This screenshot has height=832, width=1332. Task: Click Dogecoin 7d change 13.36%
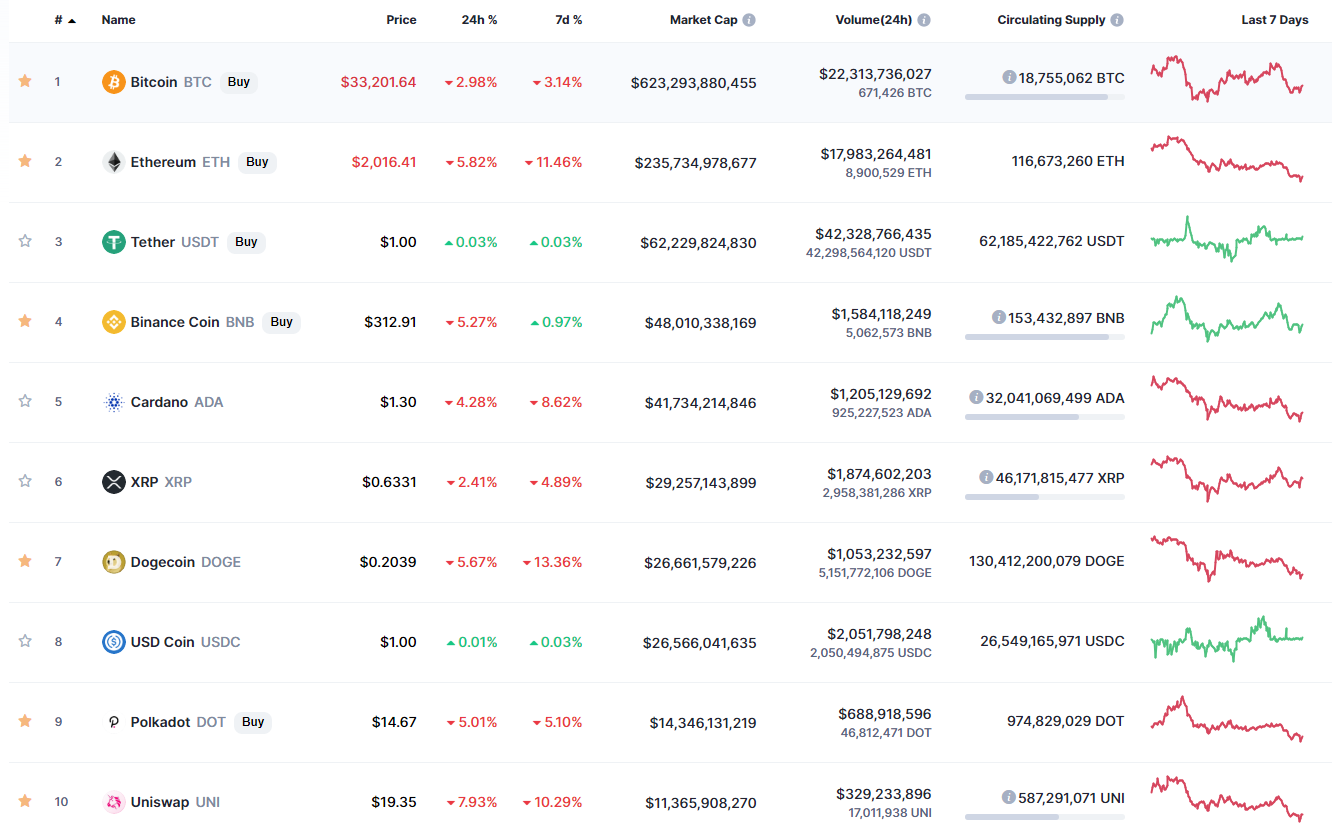[x=552, y=562]
